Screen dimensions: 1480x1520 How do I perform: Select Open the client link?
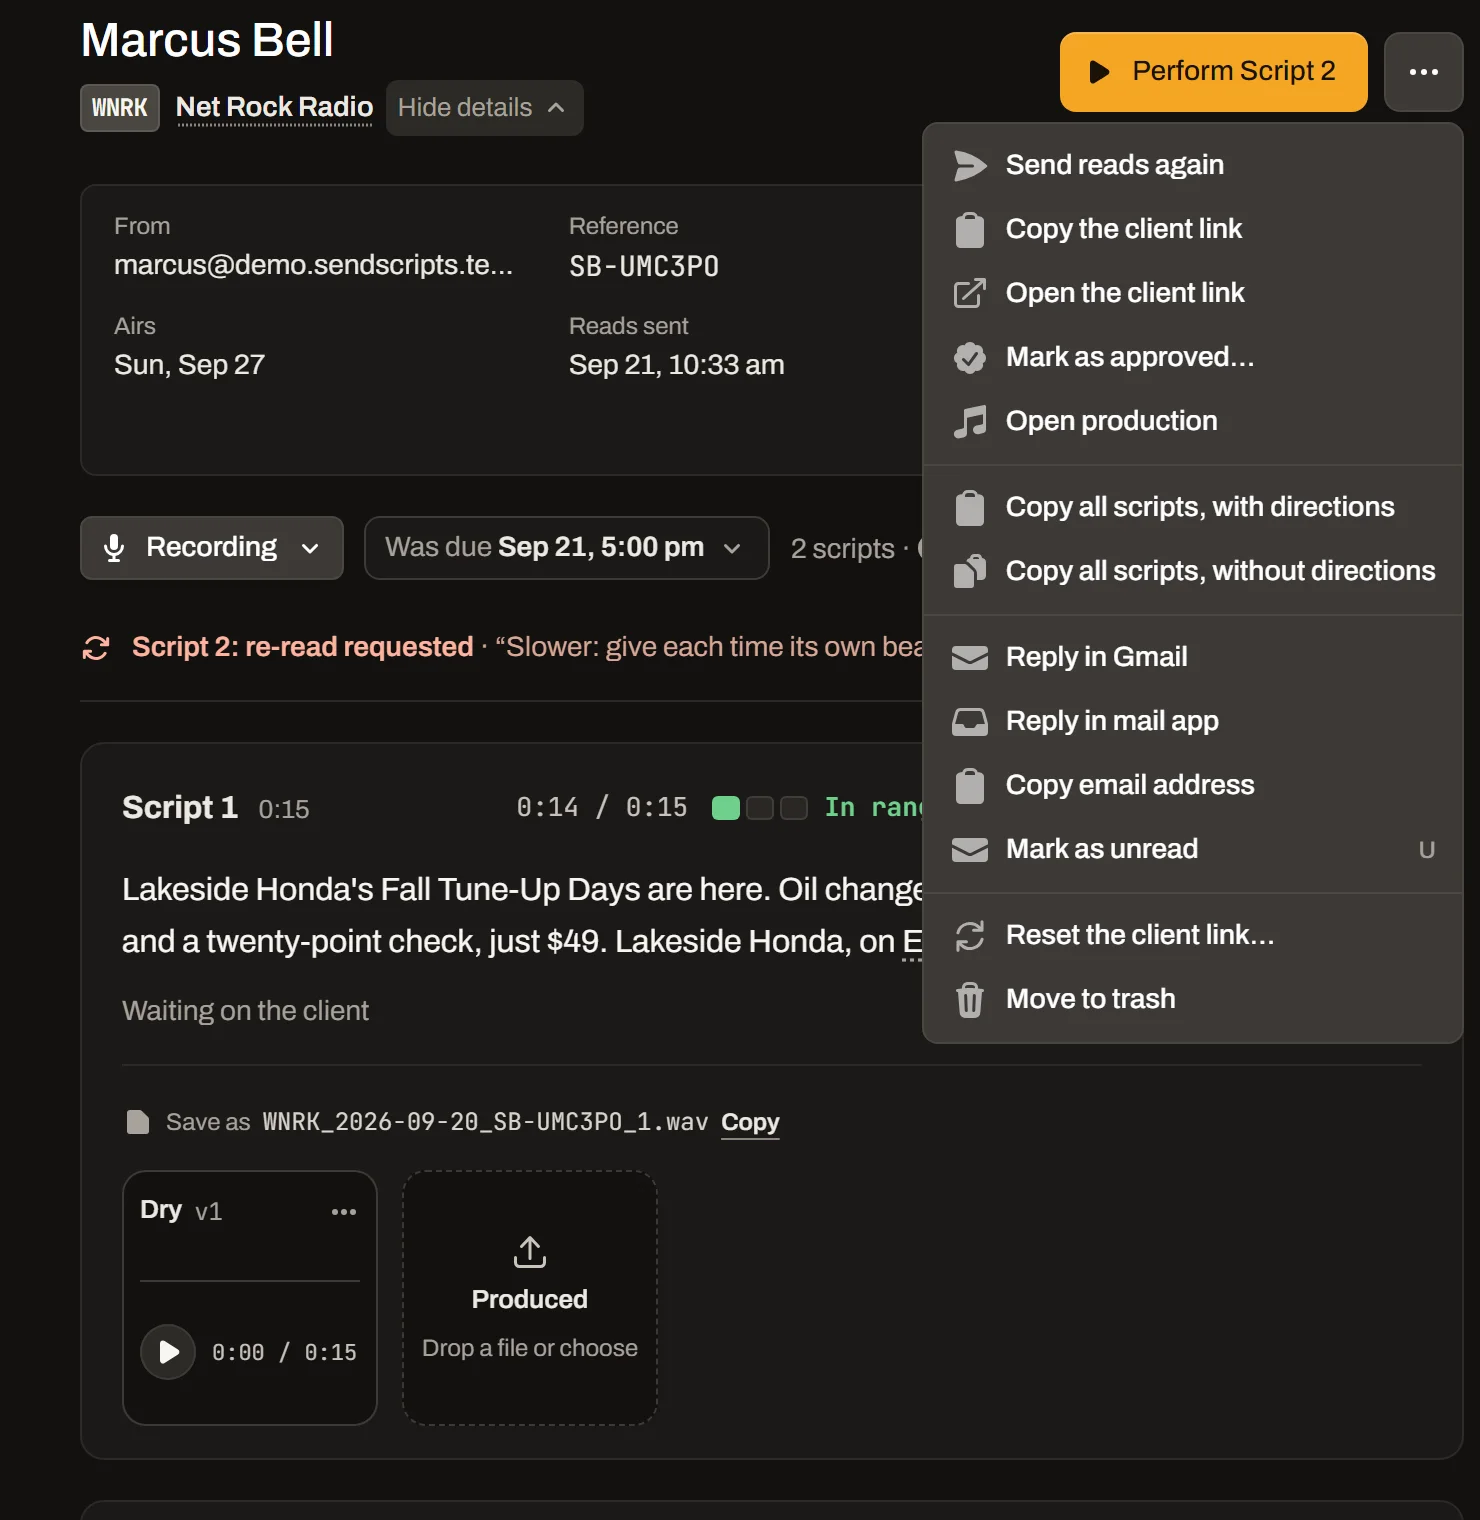[x=1192, y=293]
